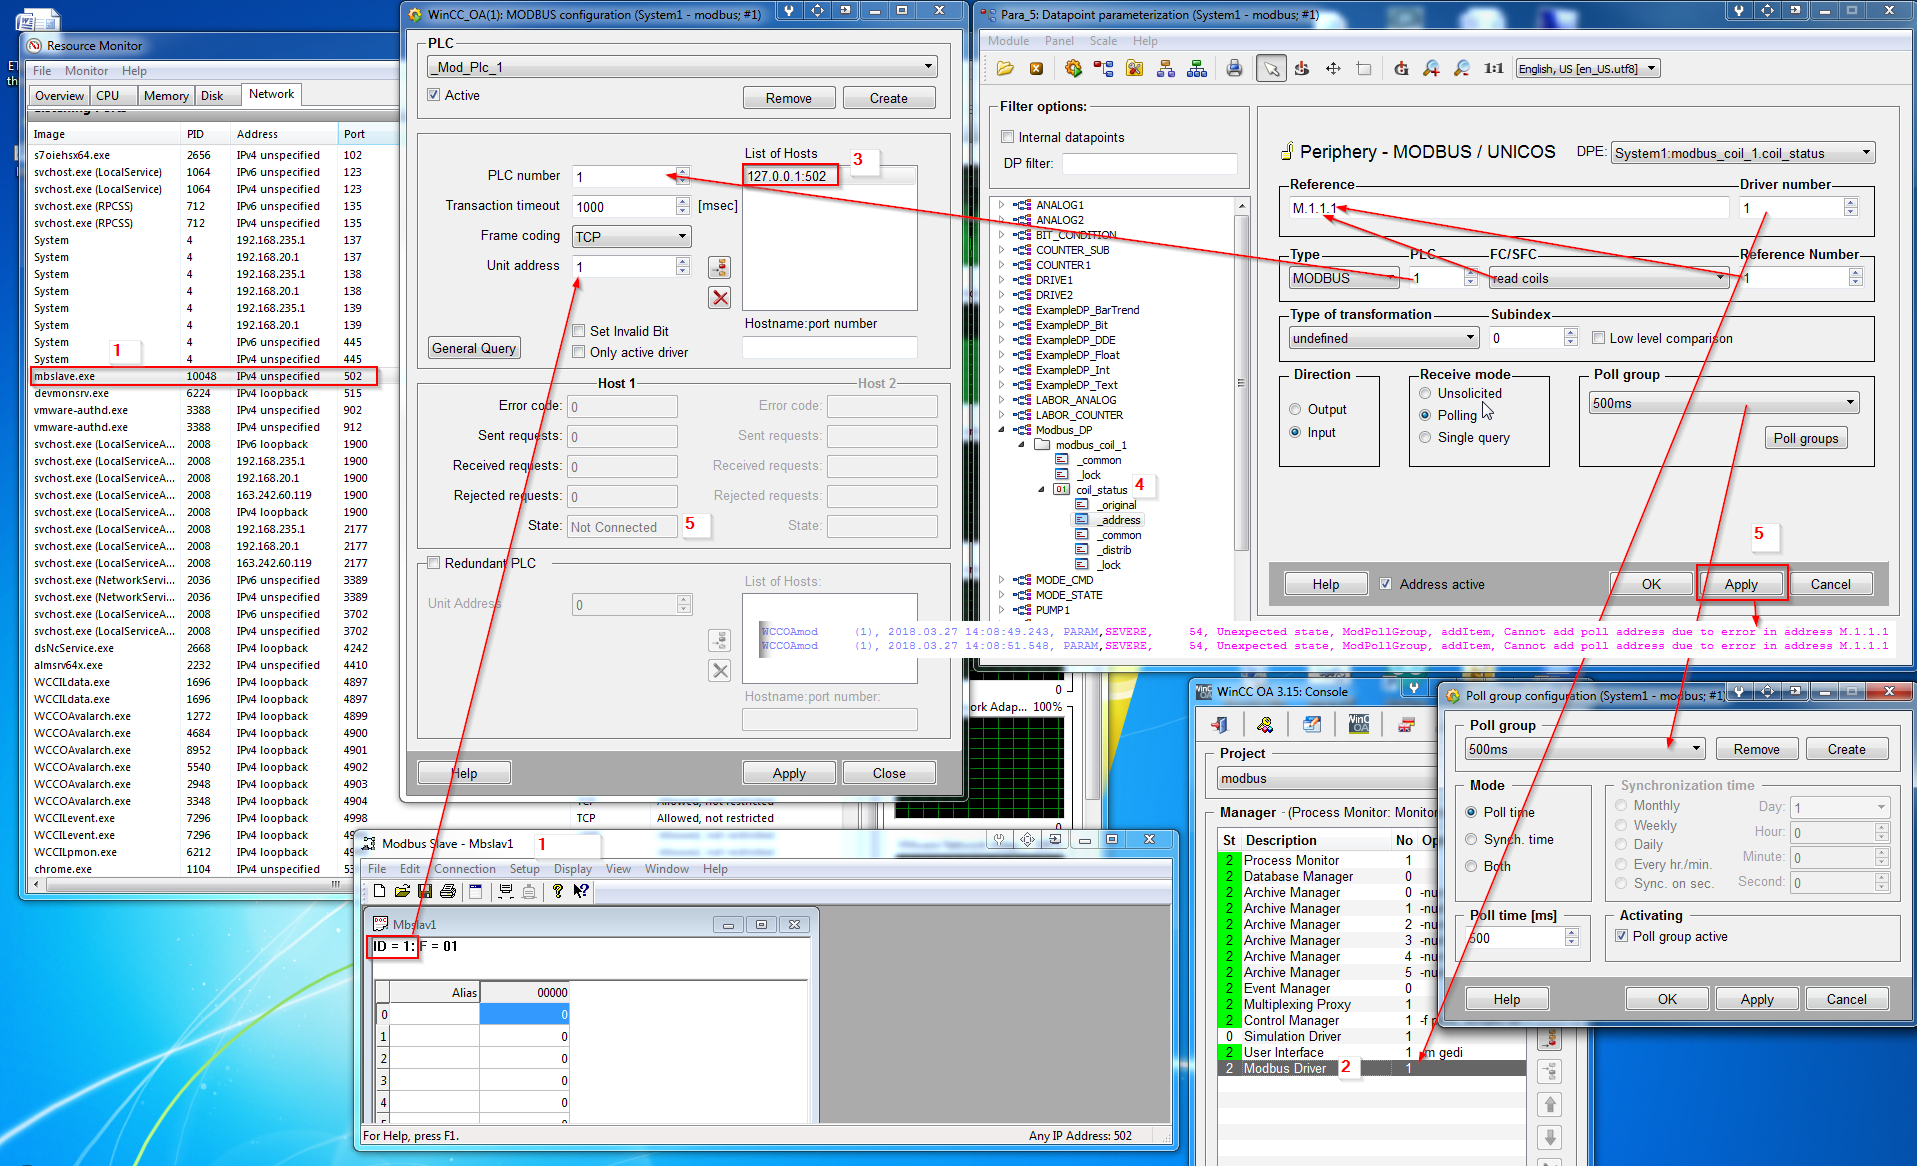The image size is (1917, 1166).
Task: Click the yellow question mark About icon
Action: point(557,891)
